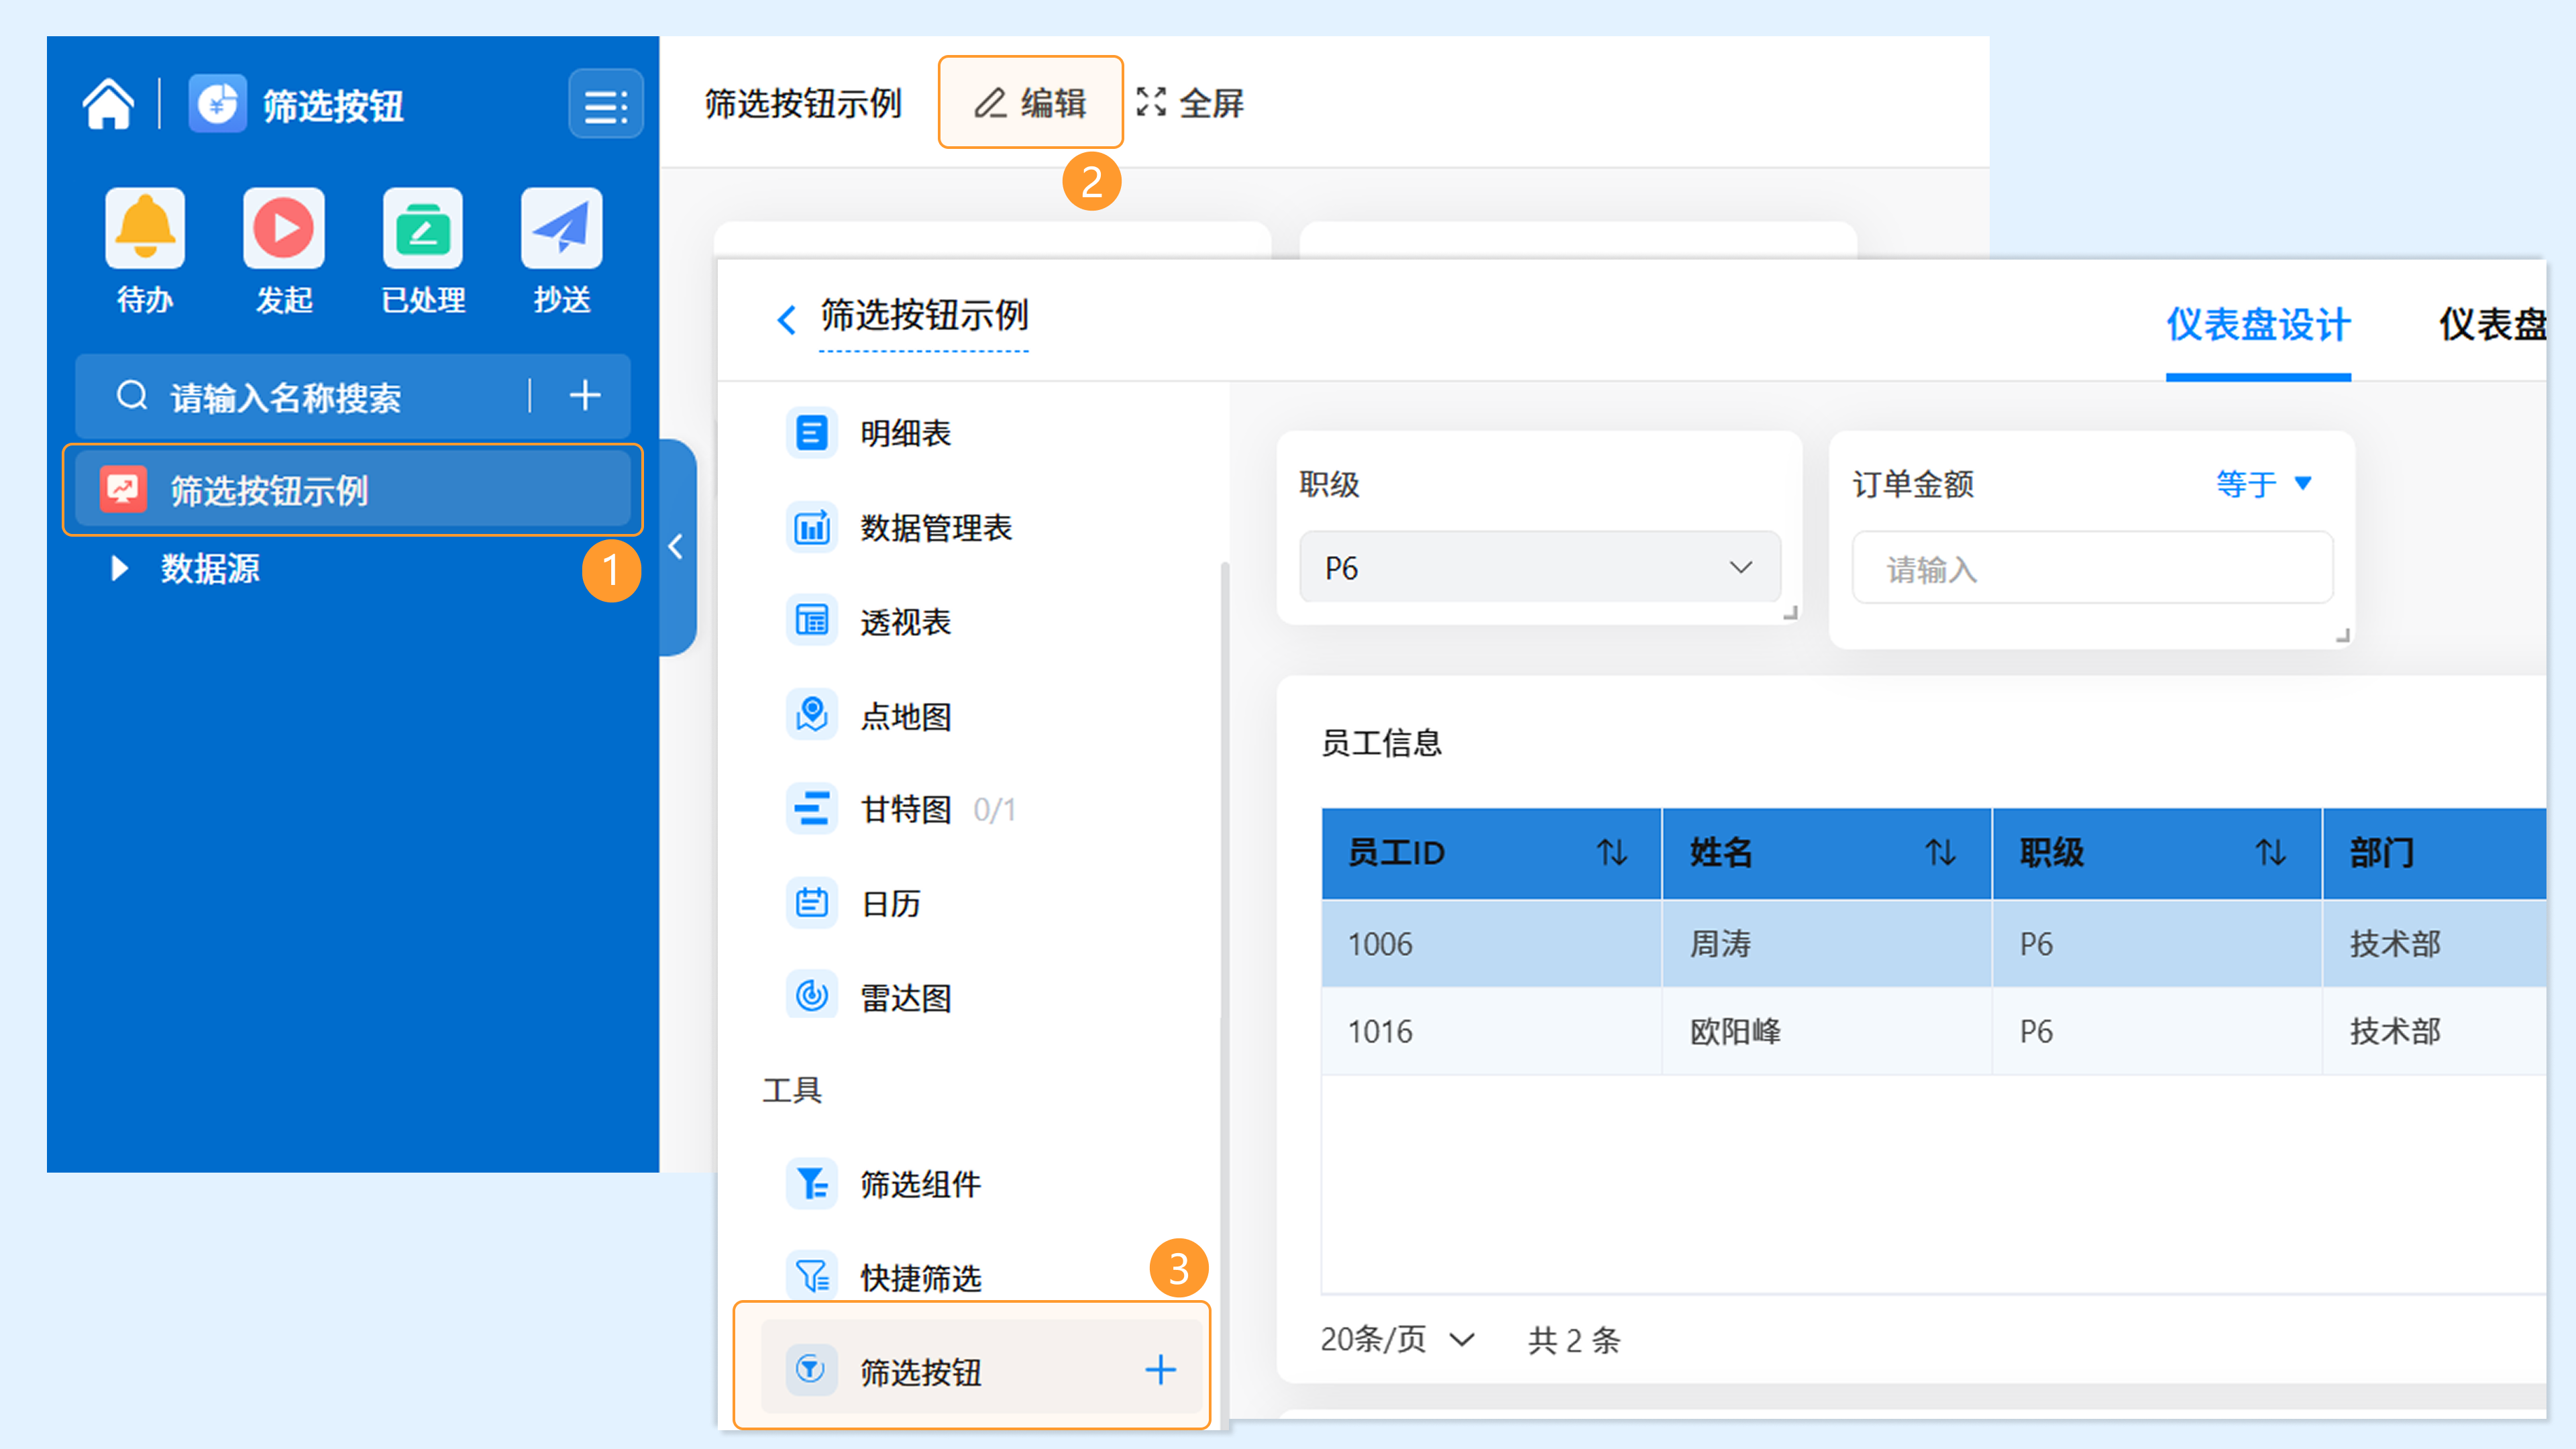Screen dimensions: 2576x1449
Task: Click the 工具 section heading
Action: 792,1090
